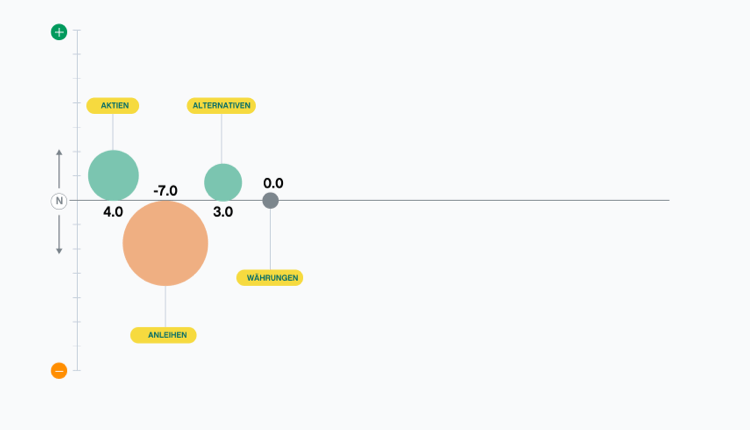Click the ALTERNATIVEN yellow label

coord(221,106)
